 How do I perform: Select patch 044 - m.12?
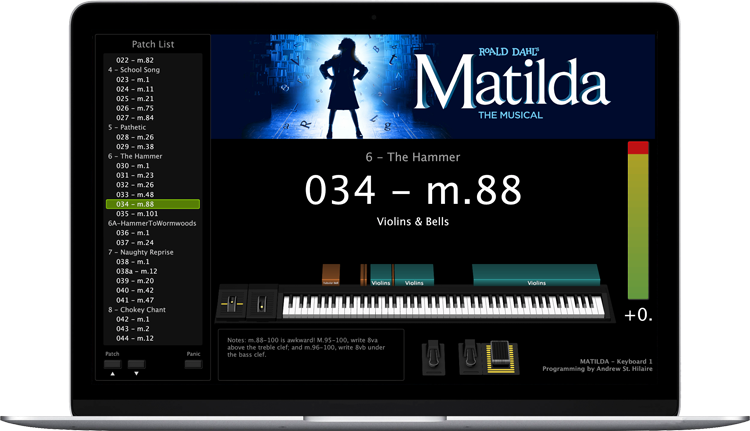[153, 338]
